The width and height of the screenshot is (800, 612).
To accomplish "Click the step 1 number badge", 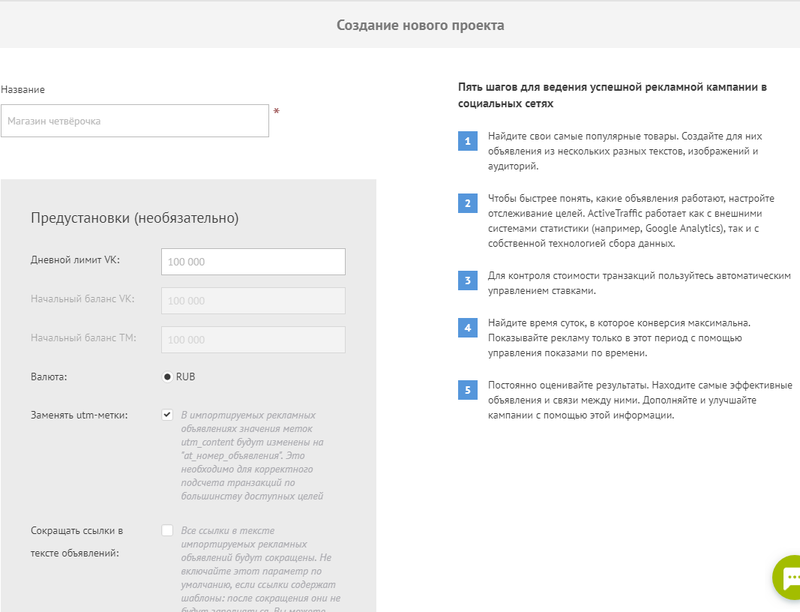I will click(466, 141).
